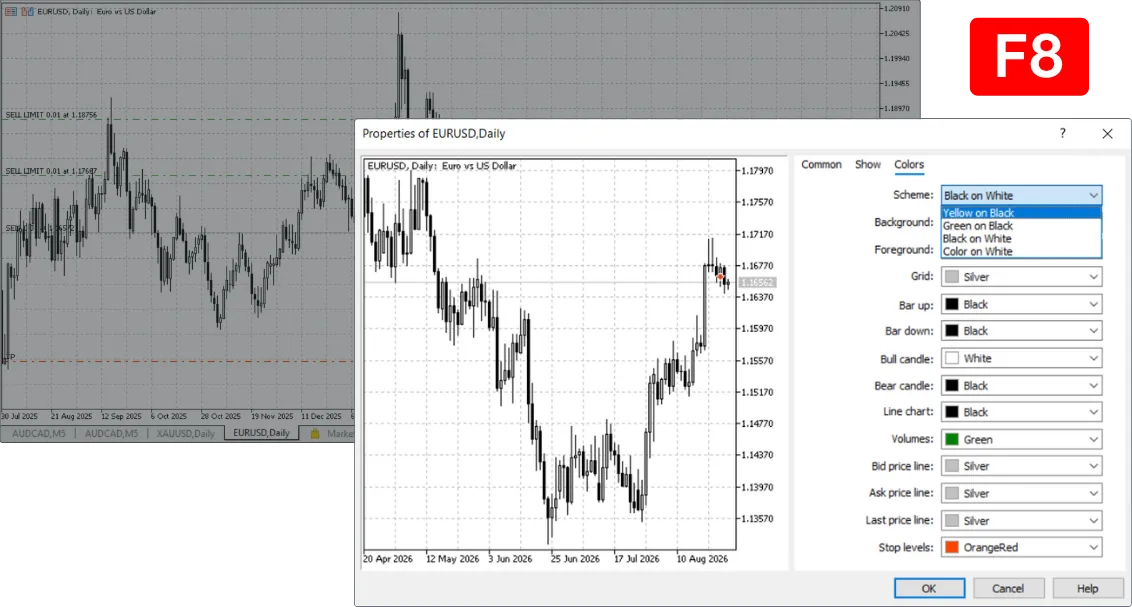Viewport: 1132px width, 607px height.
Task: Click the preview chart title EURUSD, Daily
Action: pos(442,166)
